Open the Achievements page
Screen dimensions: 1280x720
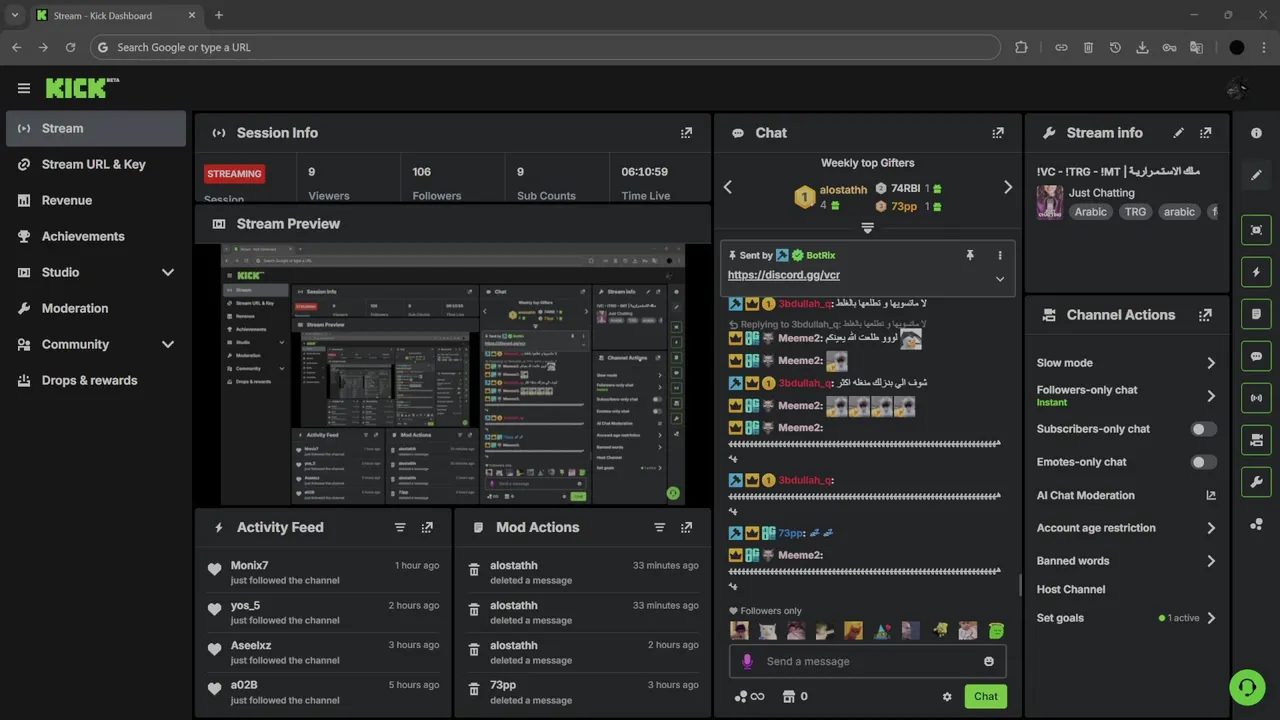coord(96,236)
